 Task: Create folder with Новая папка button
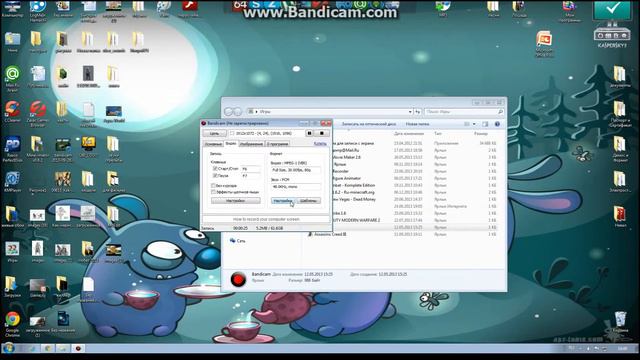coord(417,124)
